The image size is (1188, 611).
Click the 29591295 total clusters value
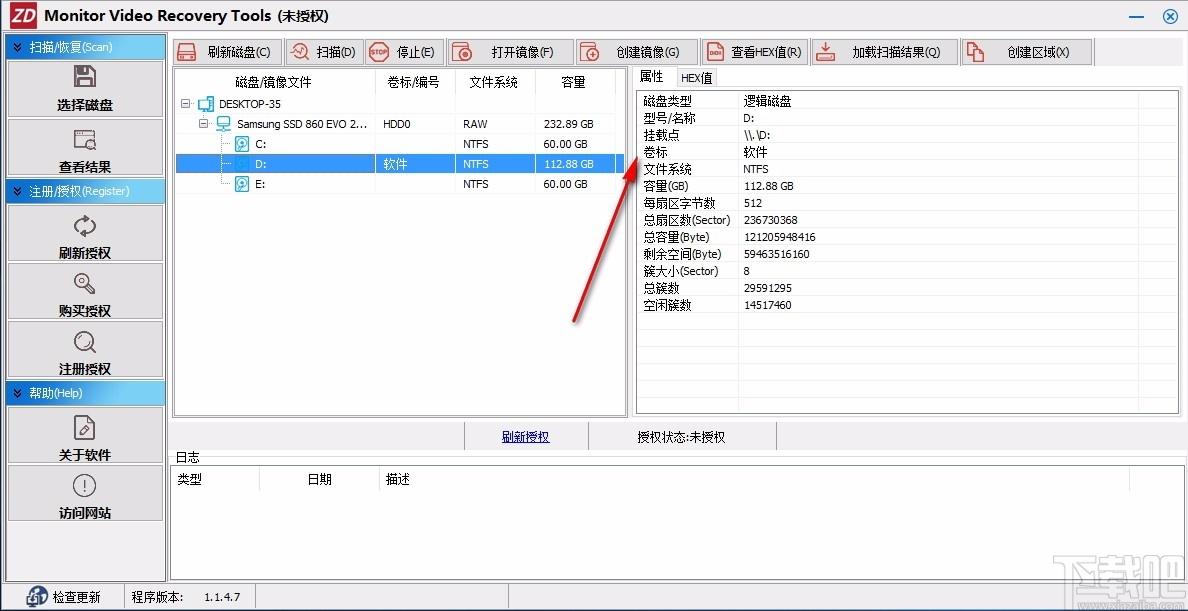click(768, 288)
